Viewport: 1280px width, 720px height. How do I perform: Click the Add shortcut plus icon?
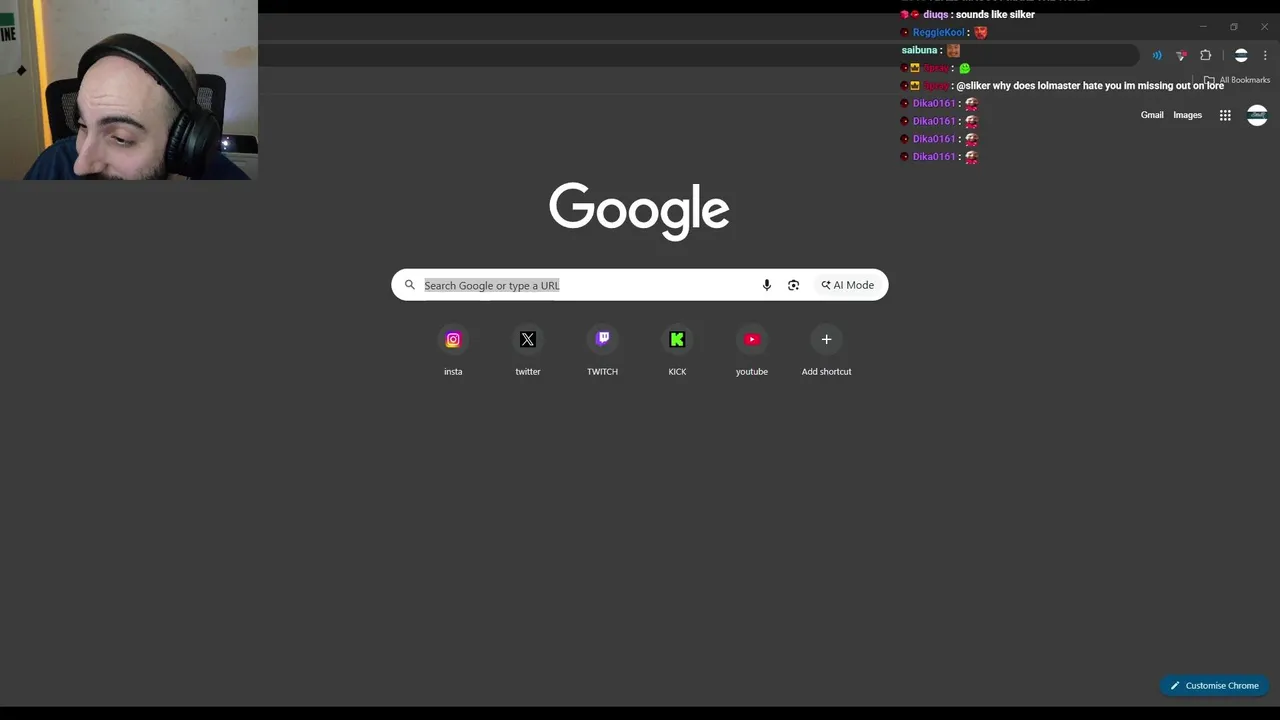826,339
